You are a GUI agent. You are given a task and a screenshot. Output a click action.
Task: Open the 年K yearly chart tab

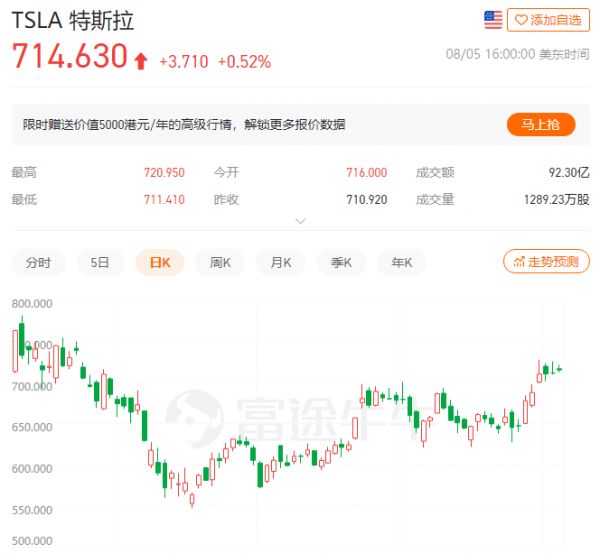402,262
